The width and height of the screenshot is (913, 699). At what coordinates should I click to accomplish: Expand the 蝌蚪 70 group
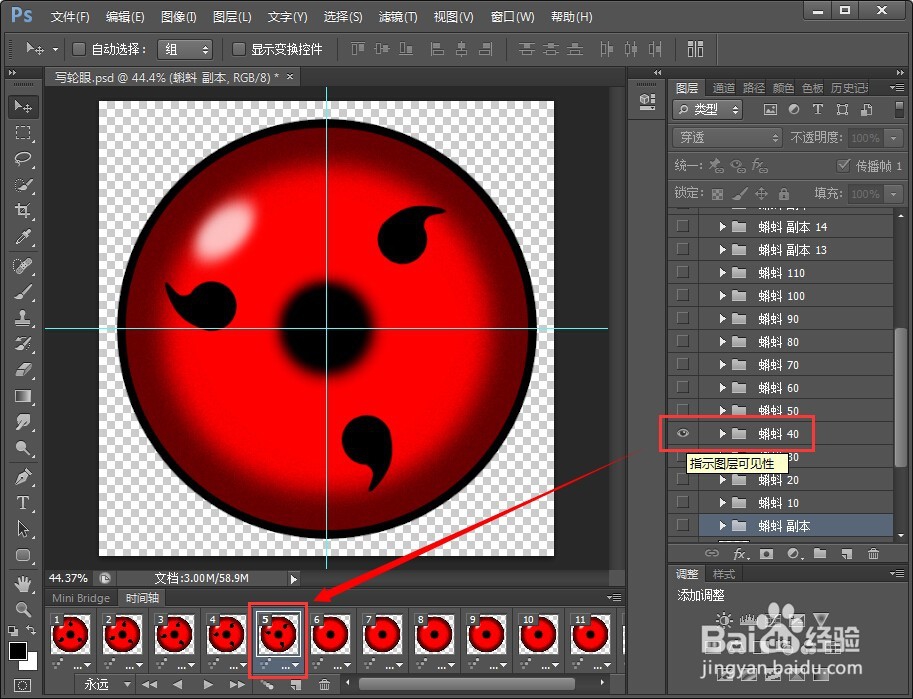723,365
